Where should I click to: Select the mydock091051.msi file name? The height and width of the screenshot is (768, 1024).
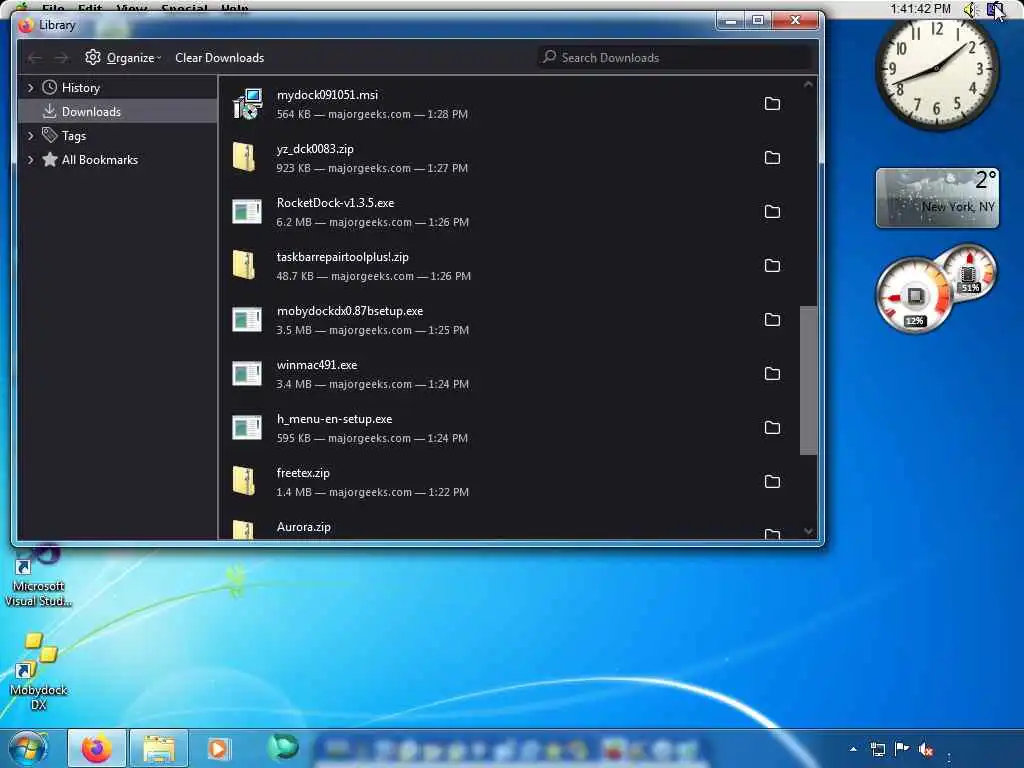[327, 95]
